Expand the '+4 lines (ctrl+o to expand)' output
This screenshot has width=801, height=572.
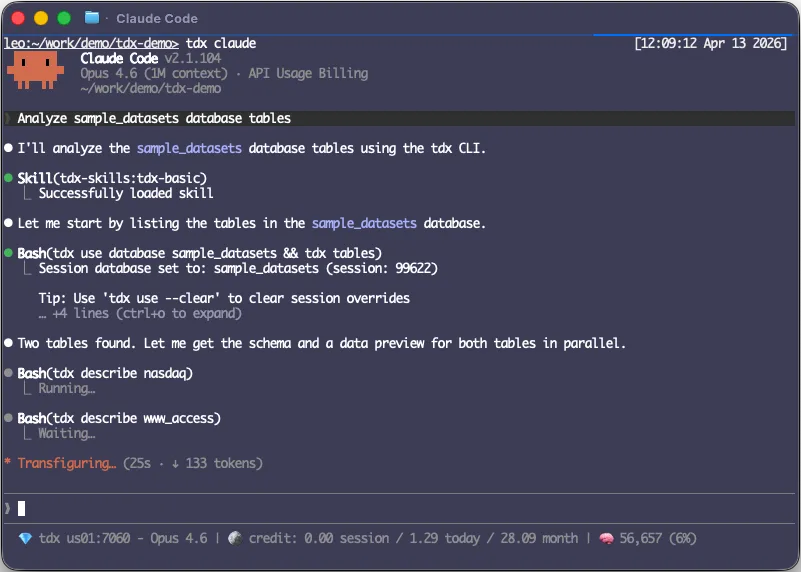coord(140,313)
